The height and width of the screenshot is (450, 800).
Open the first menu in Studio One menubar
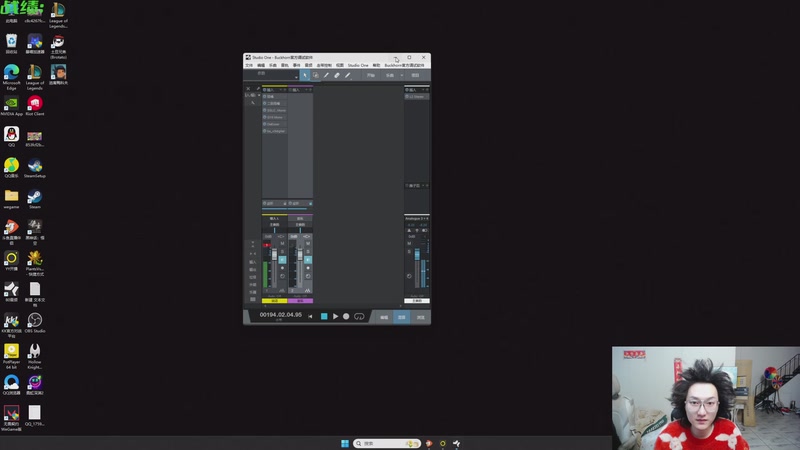coord(249,65)
